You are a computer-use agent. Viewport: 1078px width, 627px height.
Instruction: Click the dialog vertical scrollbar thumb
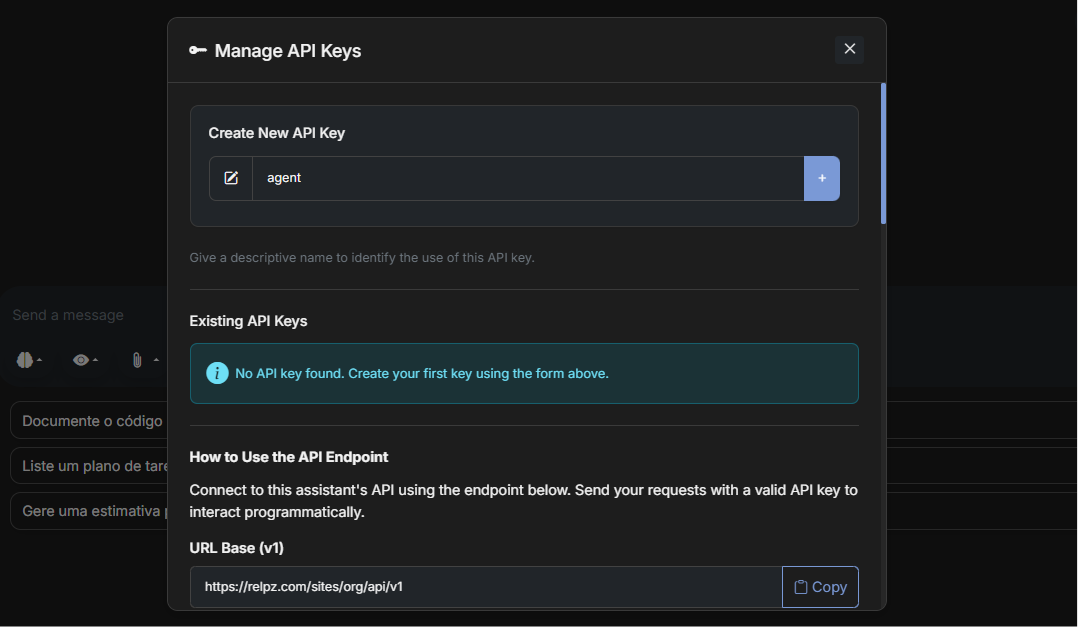pos(883,153)
